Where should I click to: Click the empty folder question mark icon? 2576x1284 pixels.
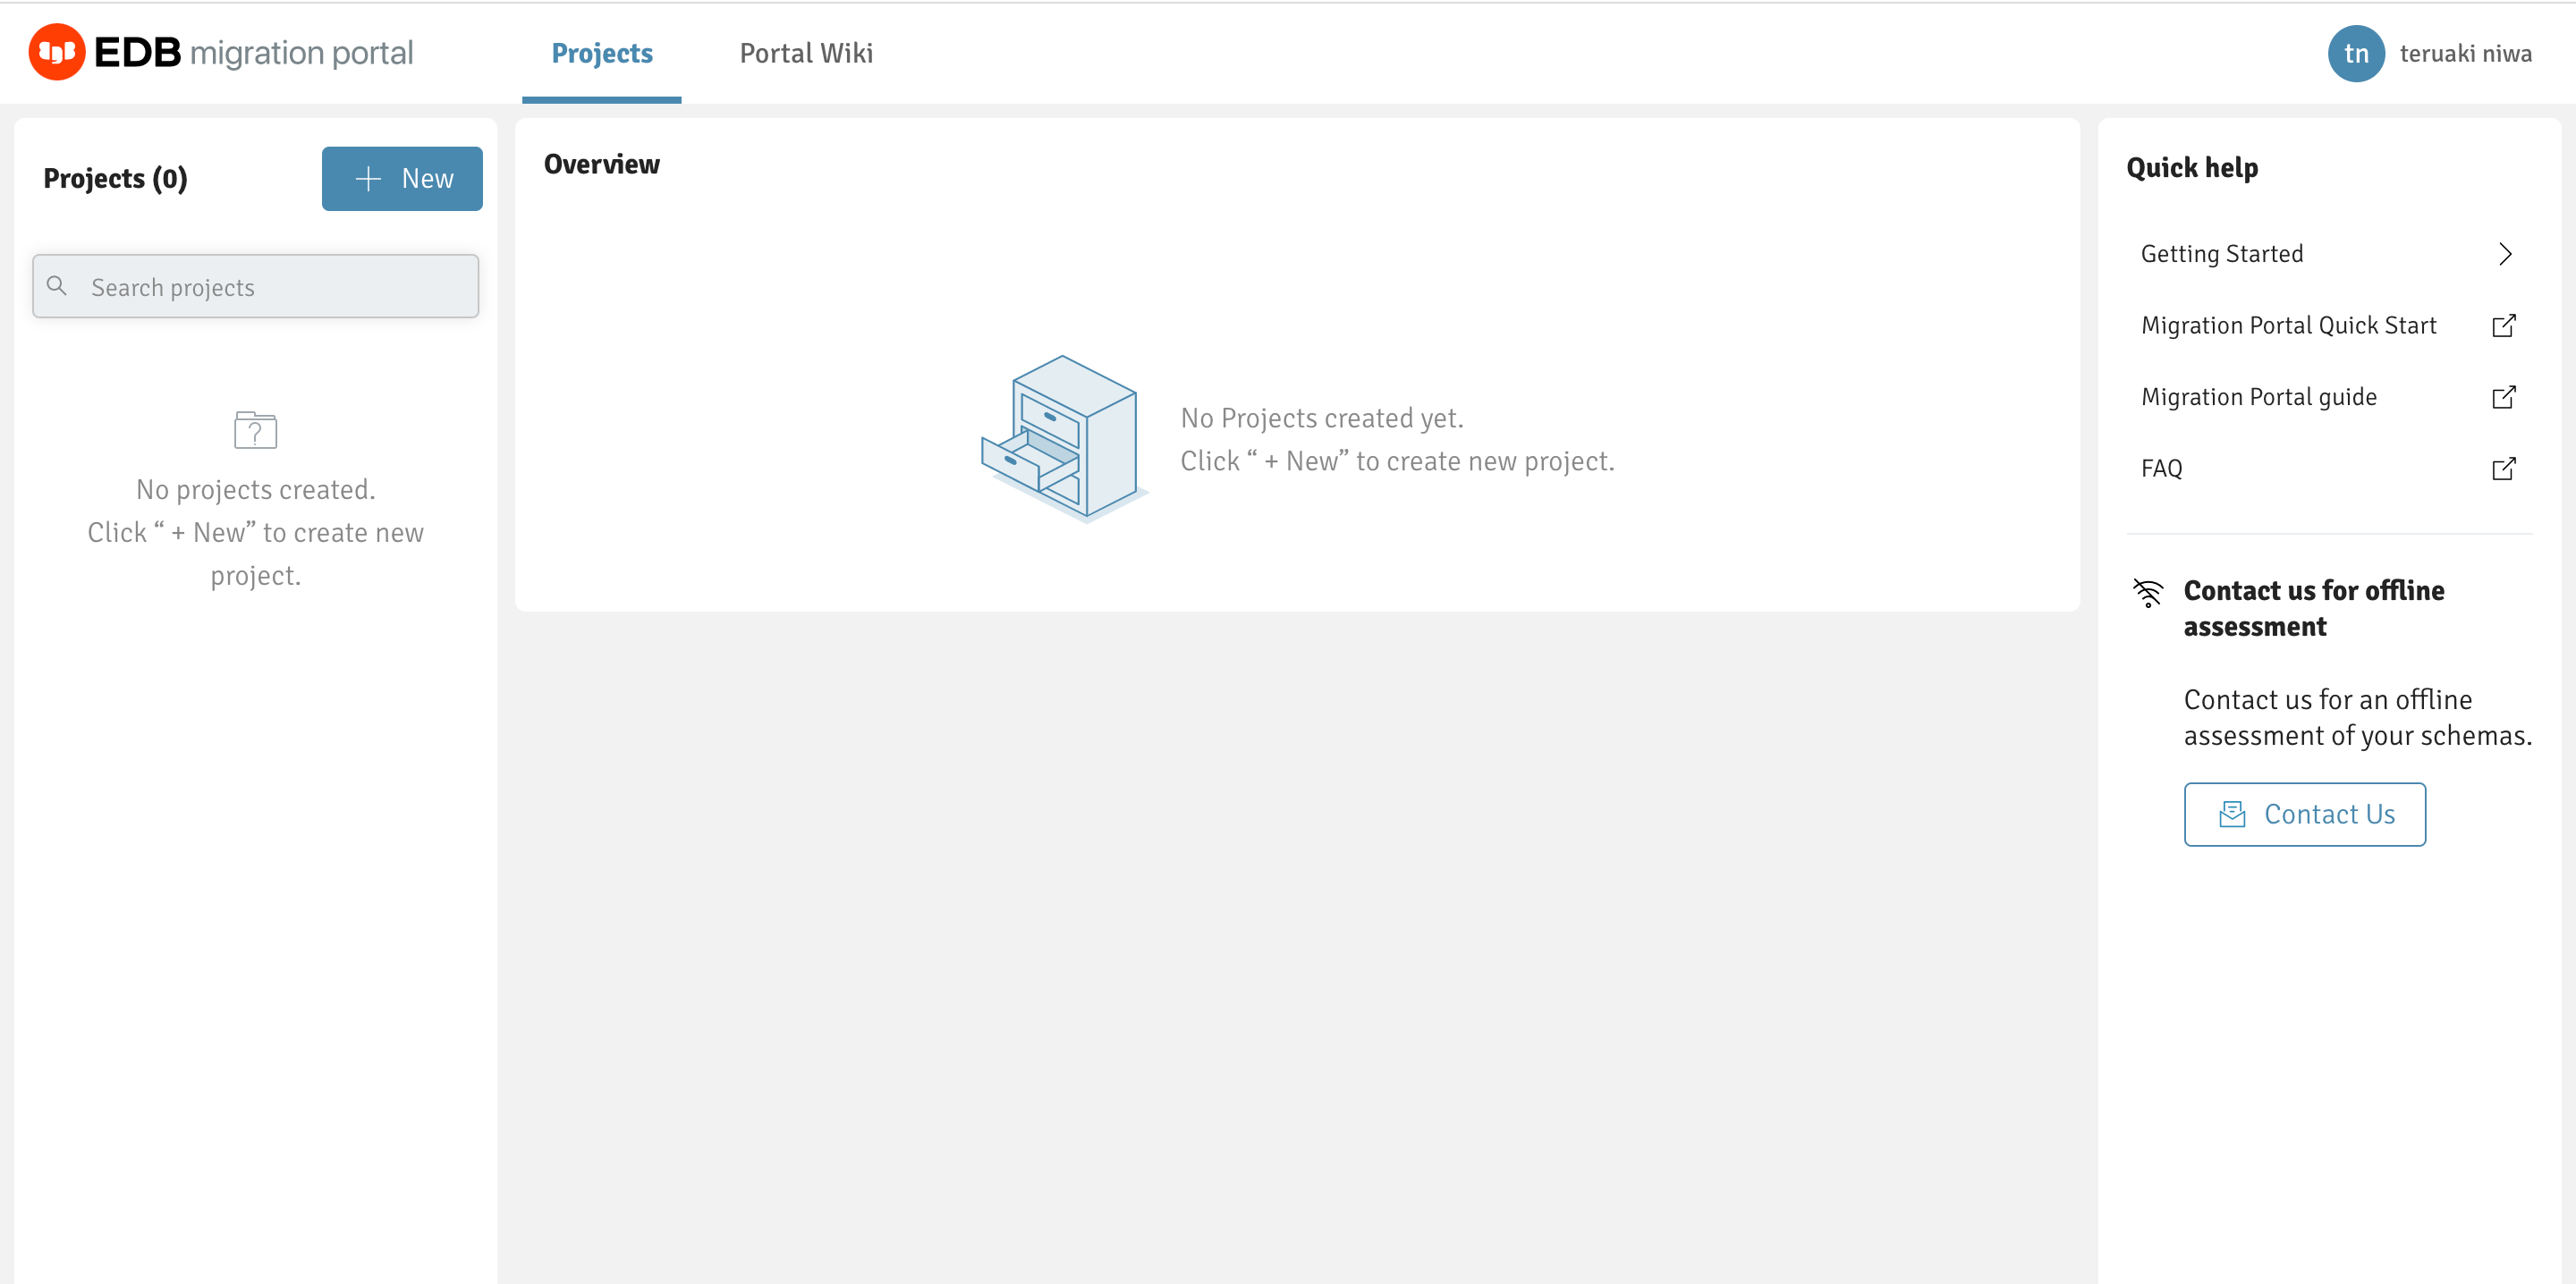255,430
